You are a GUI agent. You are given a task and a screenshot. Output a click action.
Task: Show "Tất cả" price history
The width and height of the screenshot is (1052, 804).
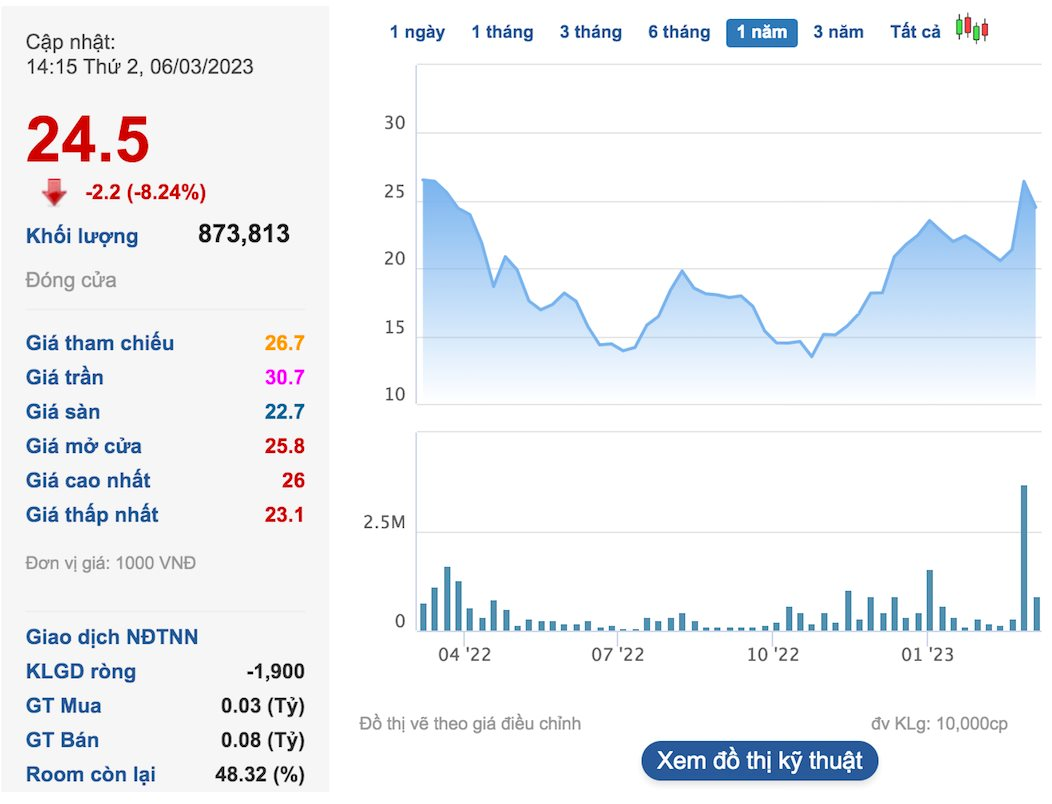pyautogui.click(x=915, y=32)
